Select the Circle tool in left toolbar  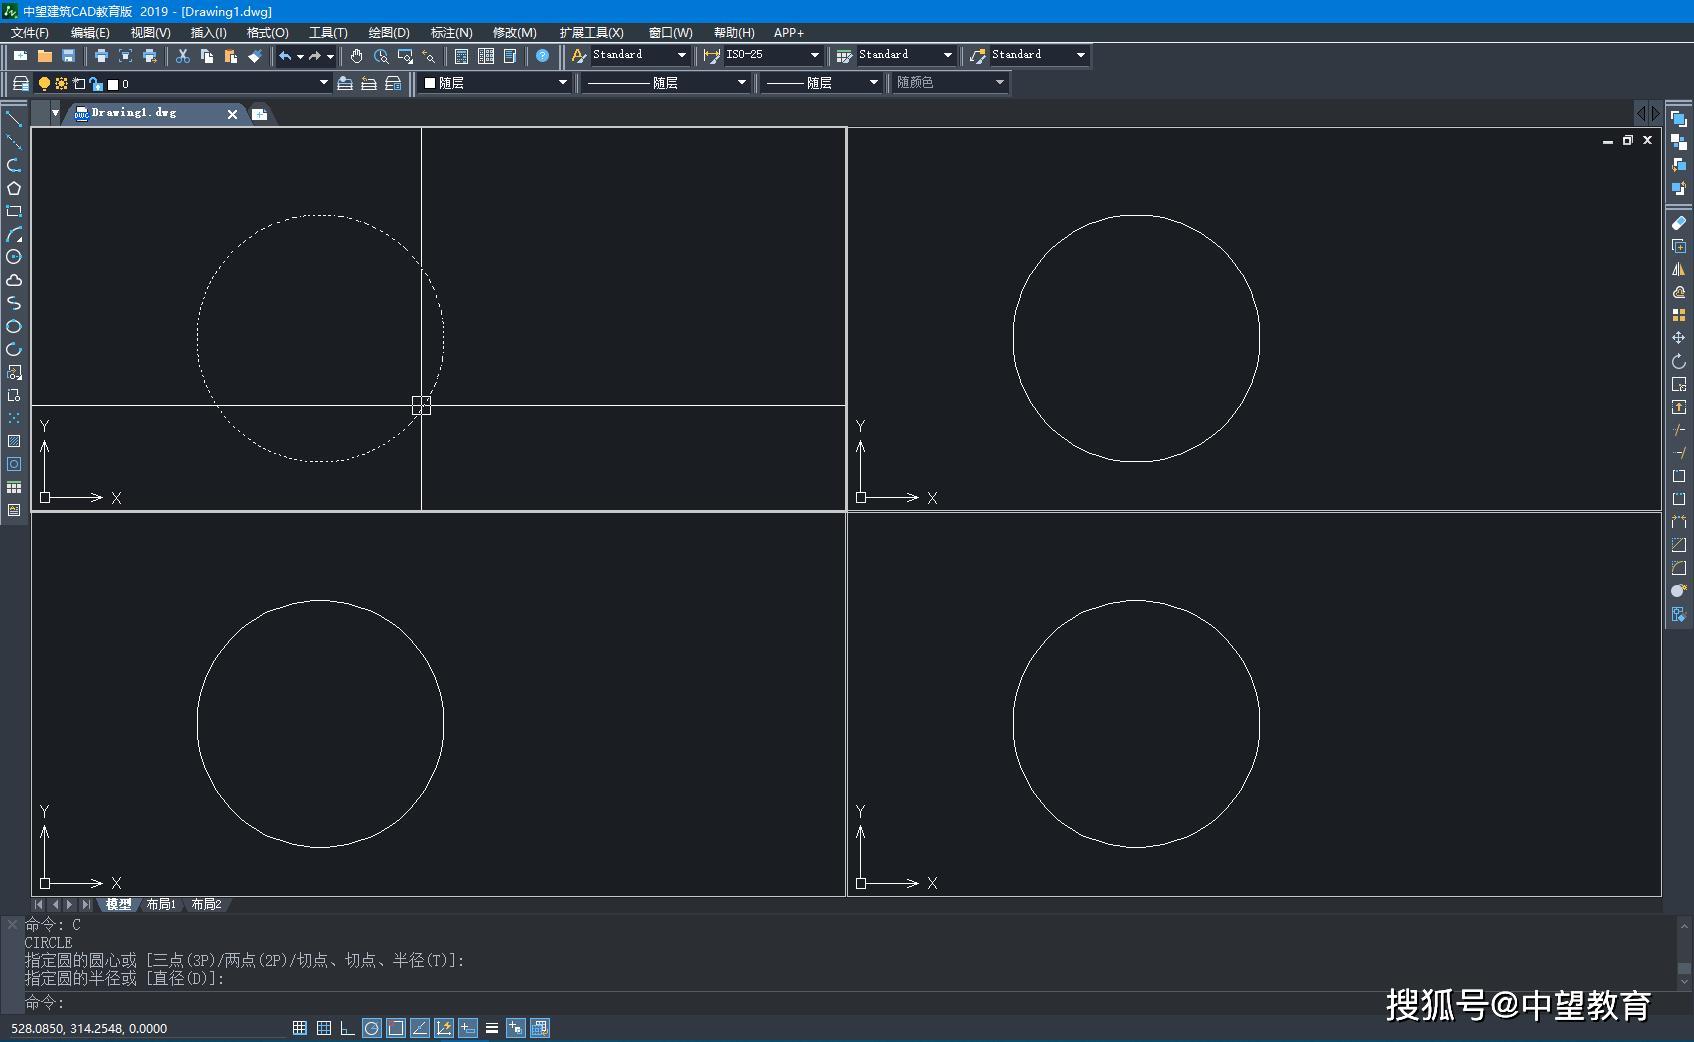click(14, 257)
